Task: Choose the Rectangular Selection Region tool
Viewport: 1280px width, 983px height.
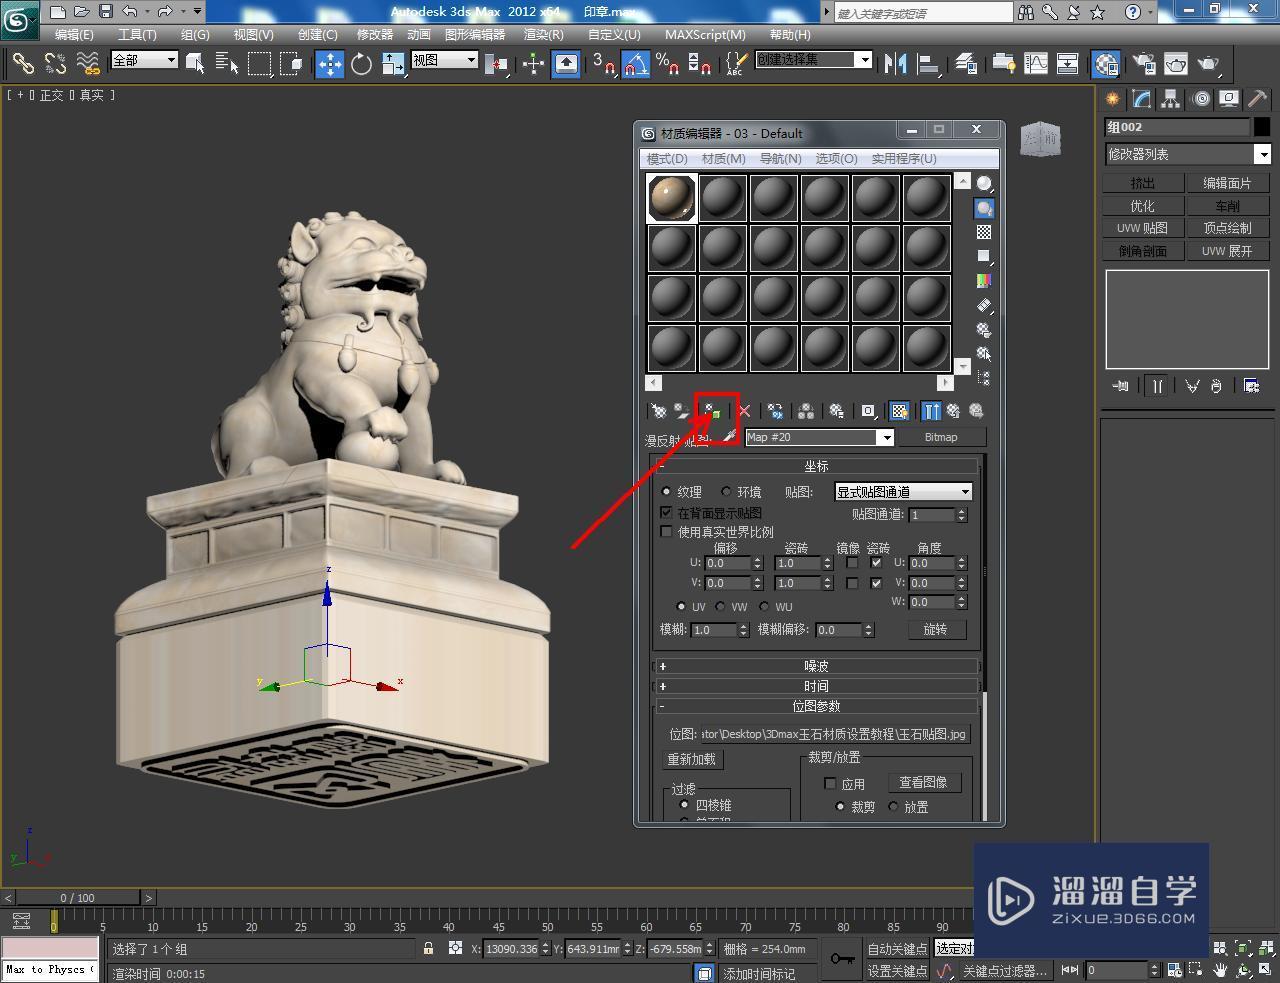Action: coord(260,64)
